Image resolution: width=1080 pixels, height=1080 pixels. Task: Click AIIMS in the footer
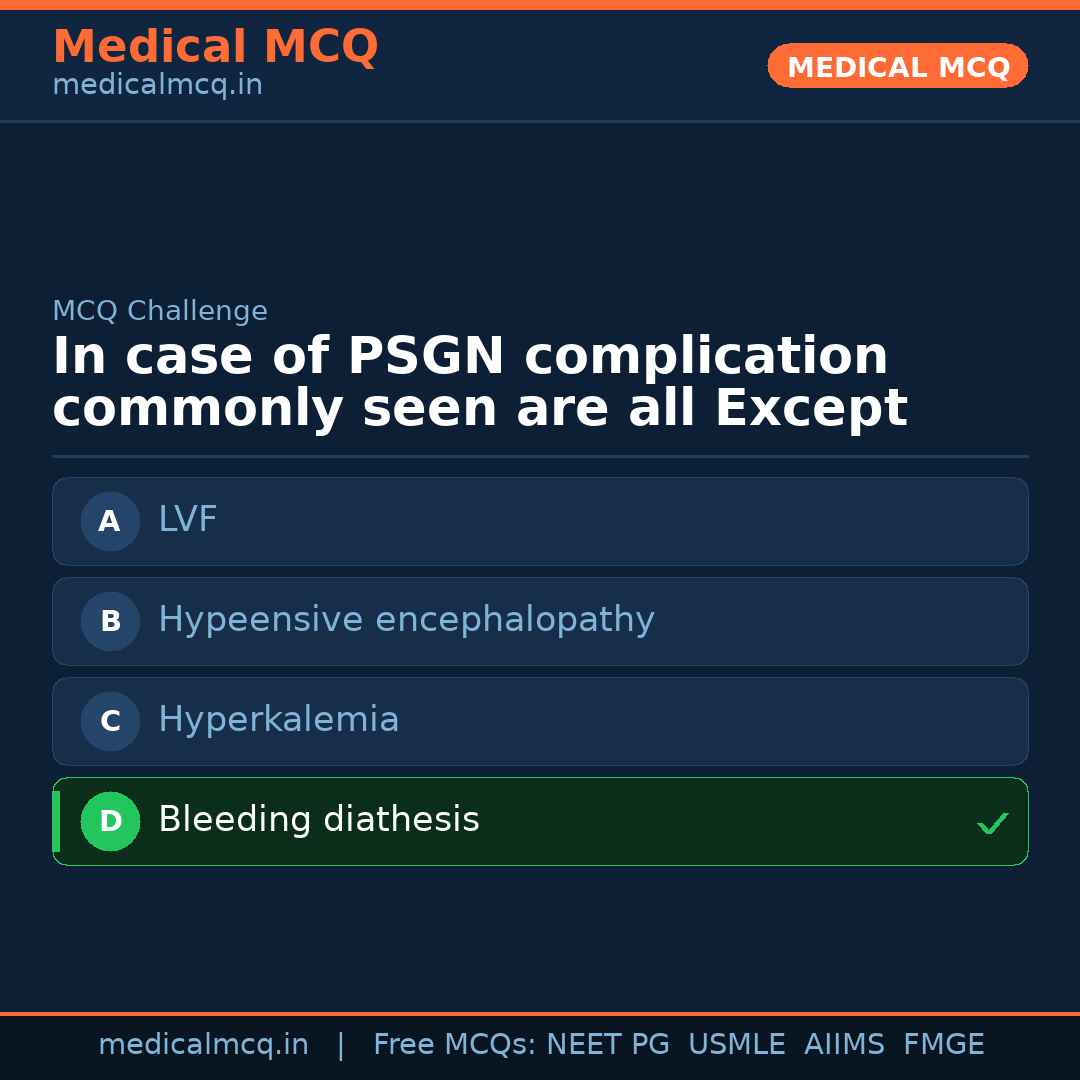coord(844,1045)
